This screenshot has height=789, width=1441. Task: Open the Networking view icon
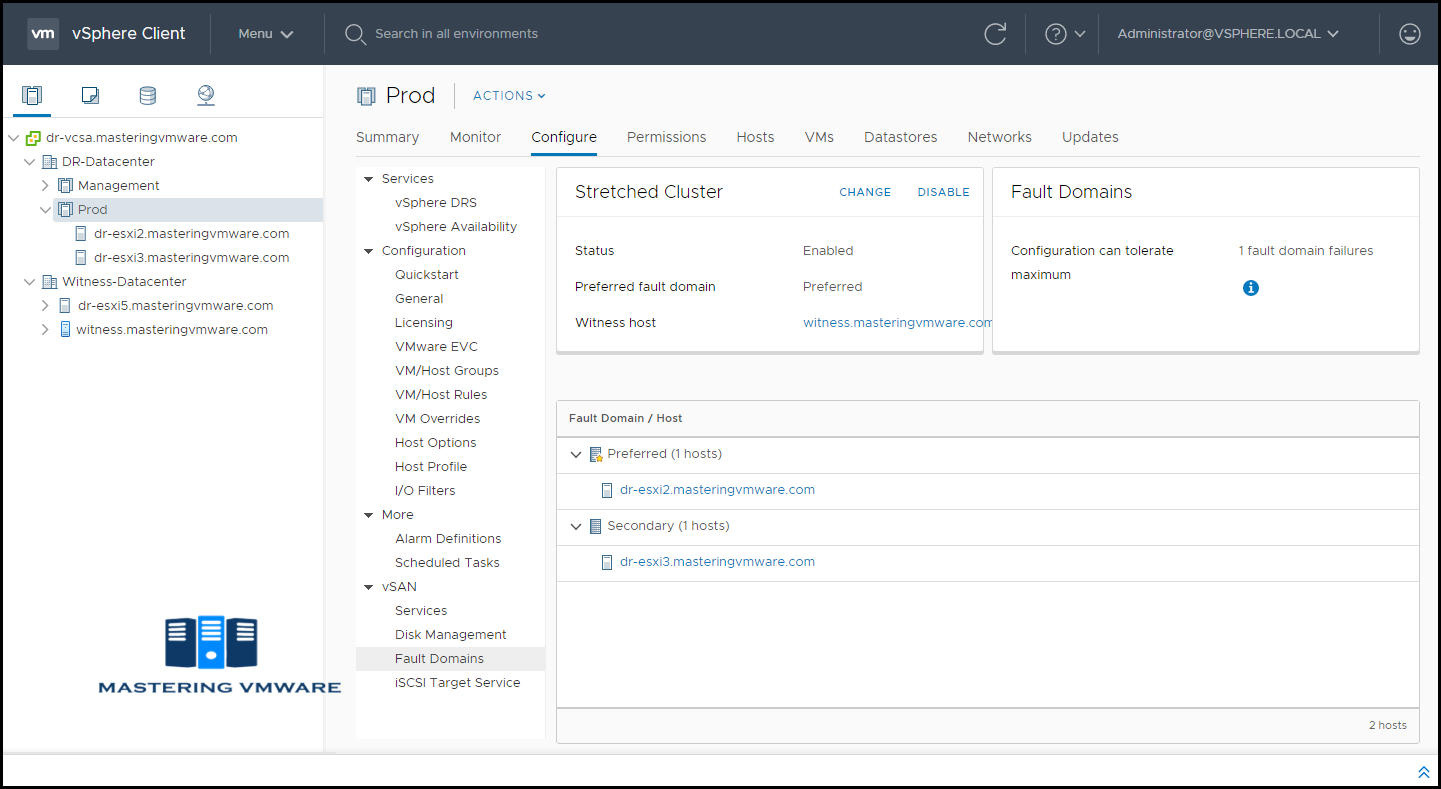point(206,95)
